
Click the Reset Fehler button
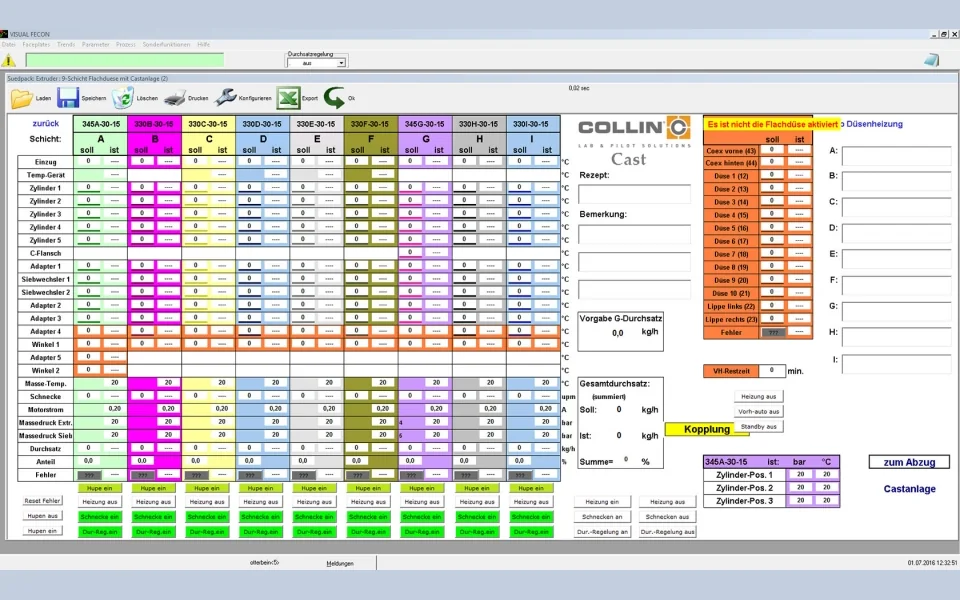(x=43, y=501)
